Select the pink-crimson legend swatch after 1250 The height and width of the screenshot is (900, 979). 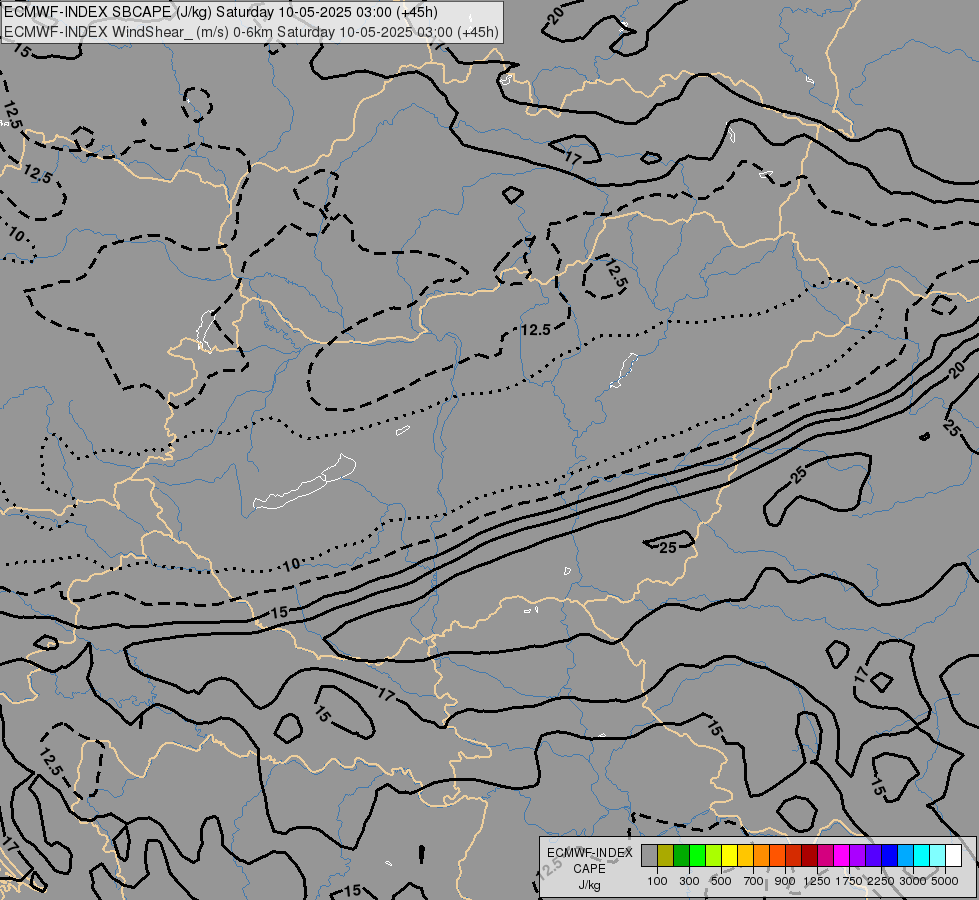click(x=825, y=855)
